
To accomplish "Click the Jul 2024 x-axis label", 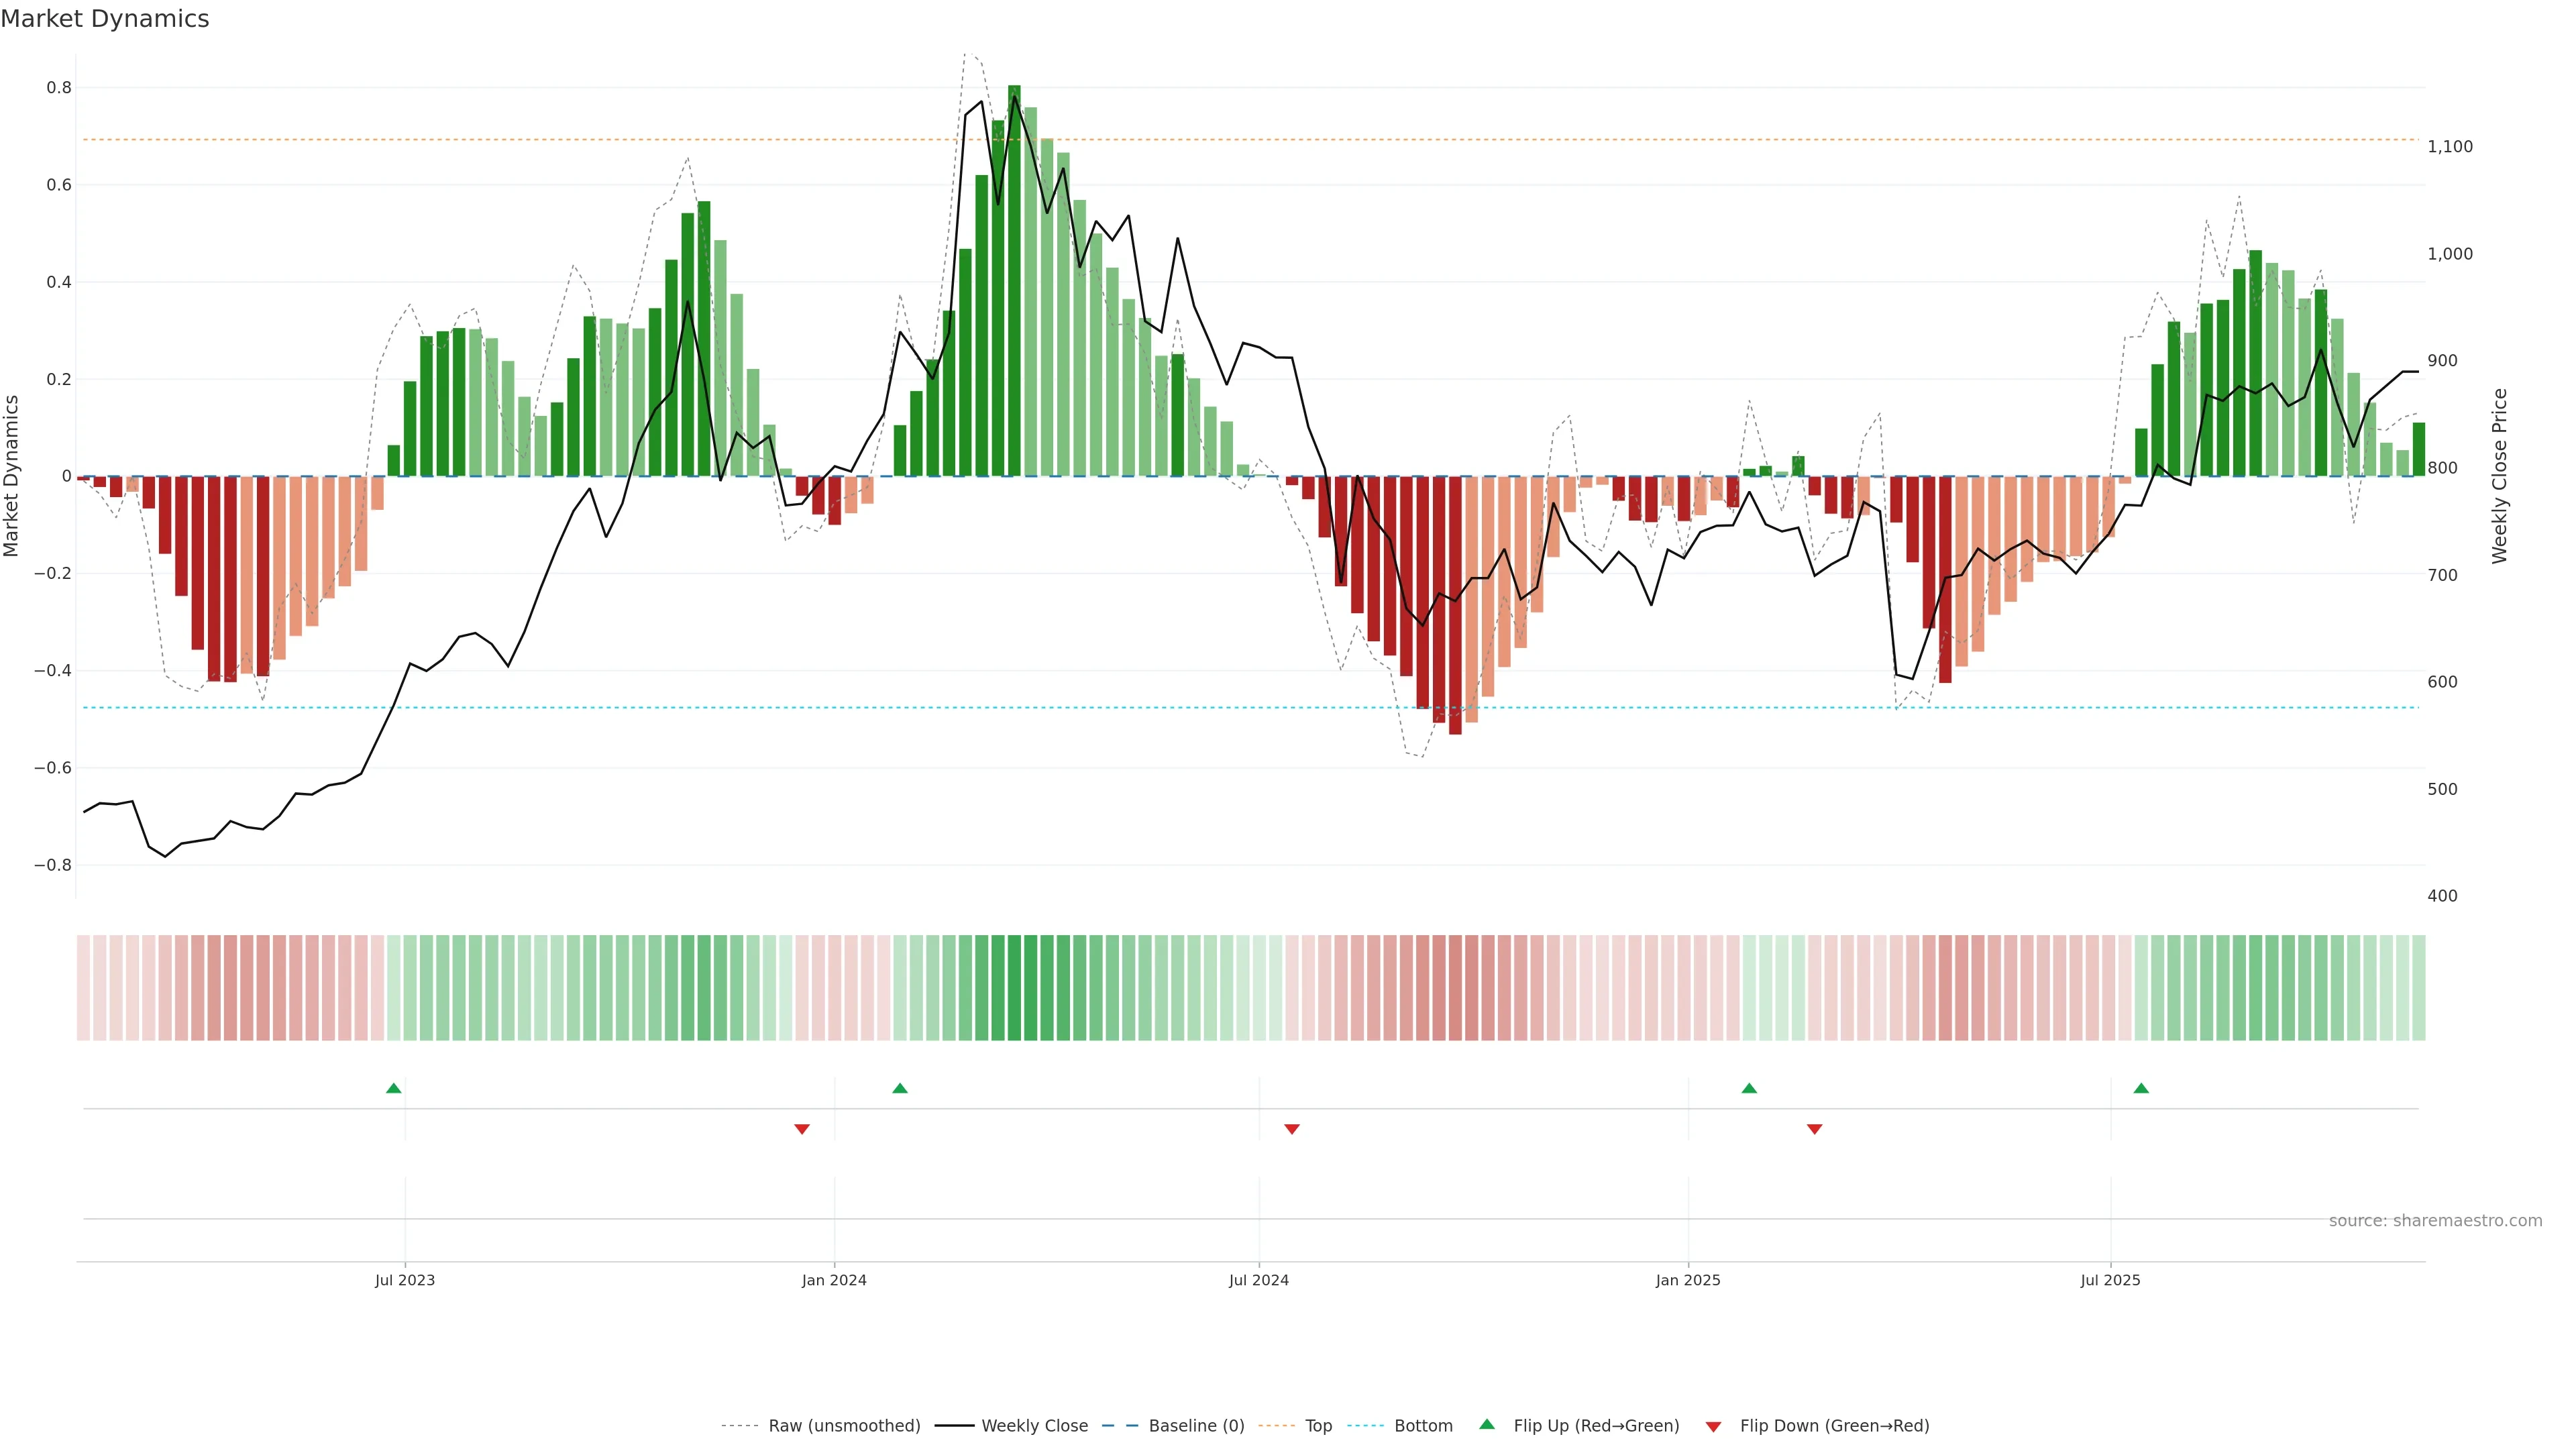I will pyautogui.click(x=1258, y=1281).
